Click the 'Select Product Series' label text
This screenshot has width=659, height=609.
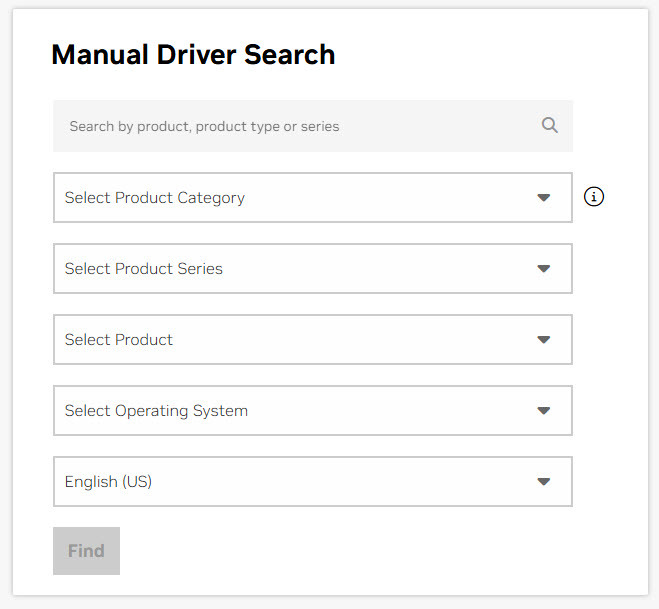143,269
